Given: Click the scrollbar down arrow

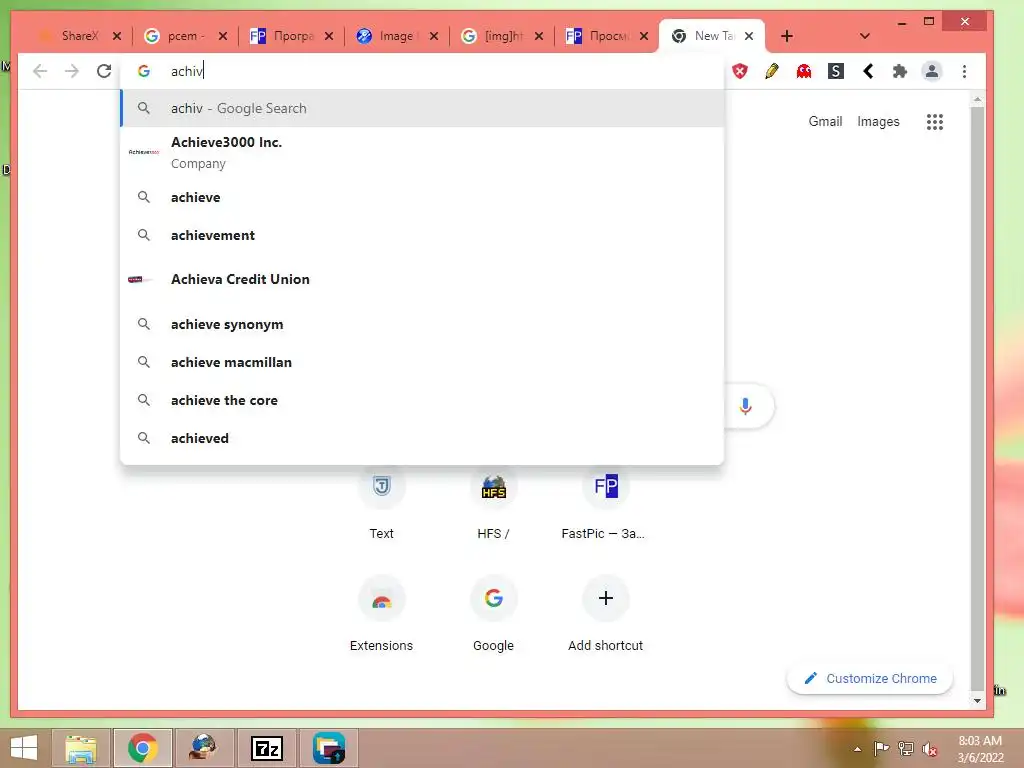Looking at the screenshot, I should click(x=977, y=701).
